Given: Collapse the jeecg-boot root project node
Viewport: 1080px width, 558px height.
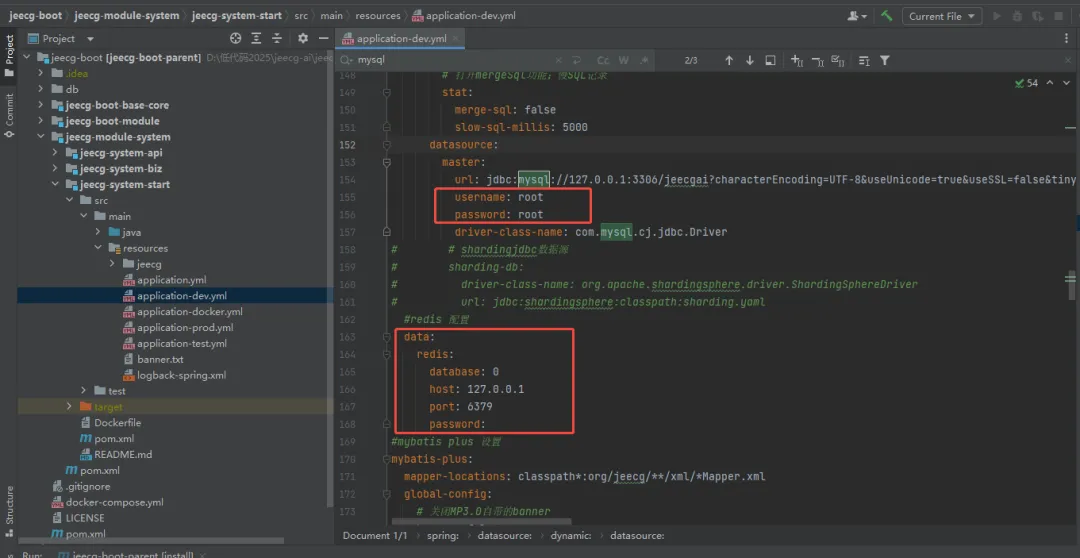Looking at the screenshot, I should tap(28, 57).
